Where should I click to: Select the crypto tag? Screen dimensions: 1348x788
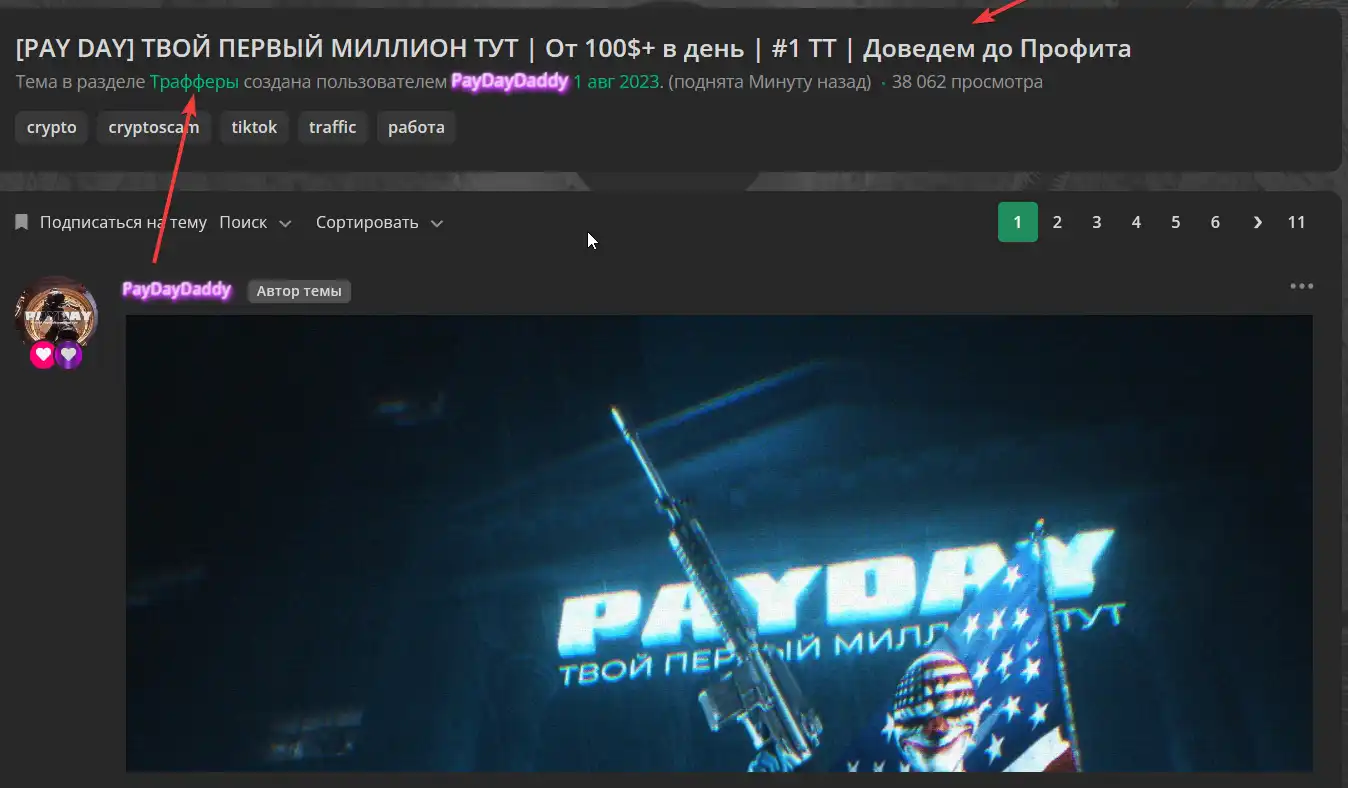pyautogui.click(x=51, y=128)
